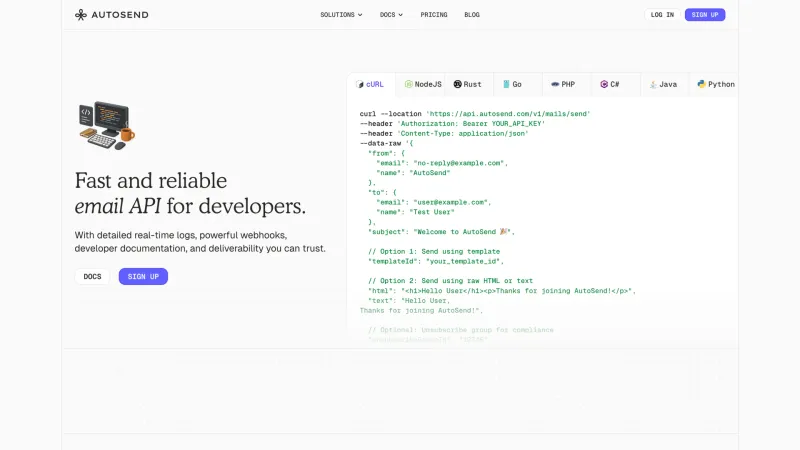The image size is (800, 450).
Task: Click the Java cup icon
Action: coord(653,84)
